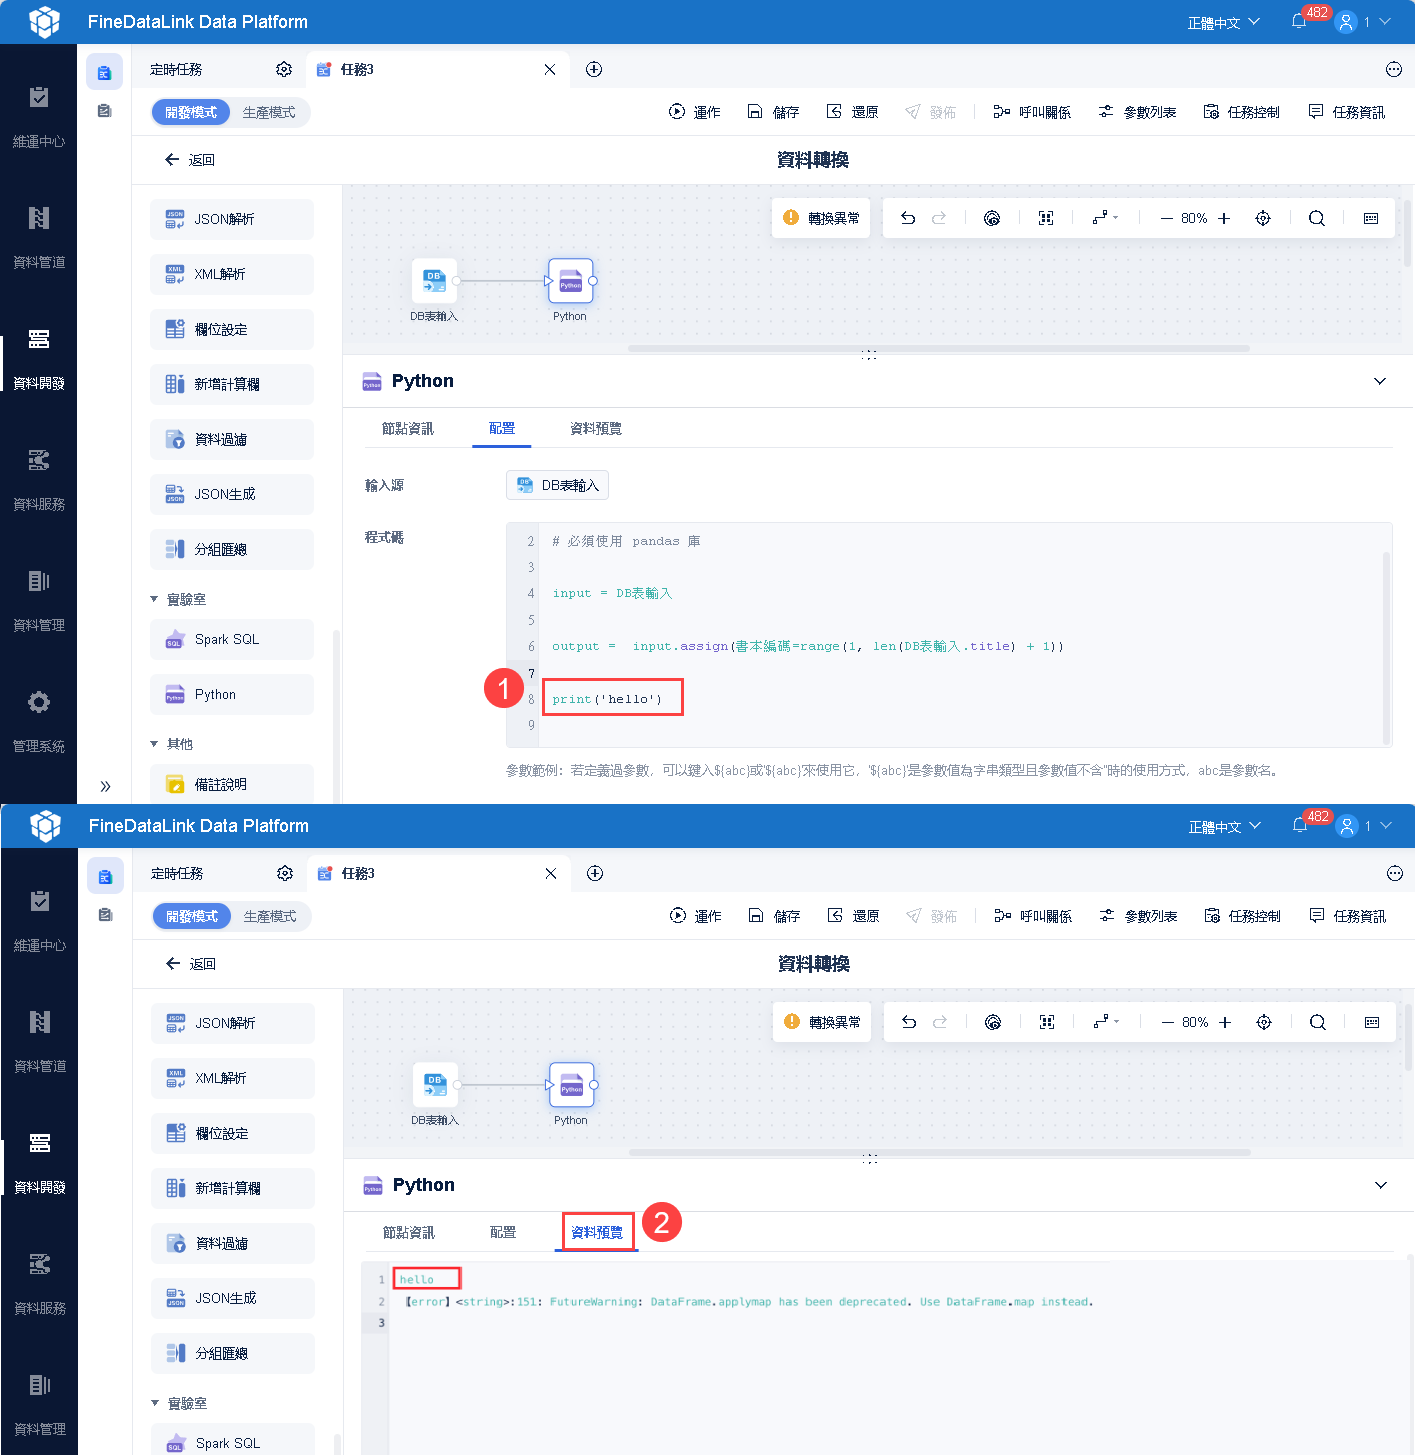This screenshot has height=1455, width=1415.
Task: Open the 80% zoom level on the lower canvas
Action: [x=1195, y=1022]
